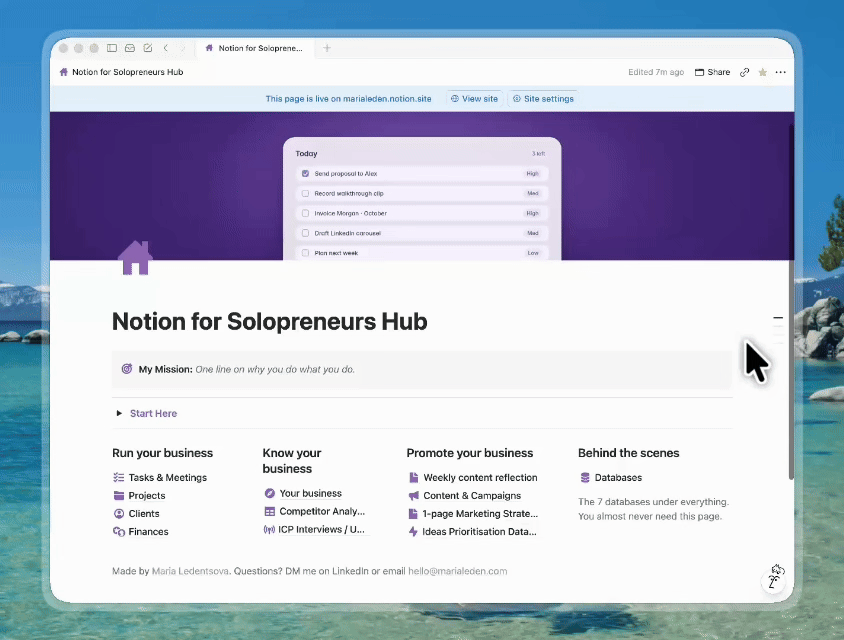Click the Notion for Solopreneurs Hub breadcrumb
Image resolution: width=844 pixels, height=640 pixels.
[x=128, y=72]
